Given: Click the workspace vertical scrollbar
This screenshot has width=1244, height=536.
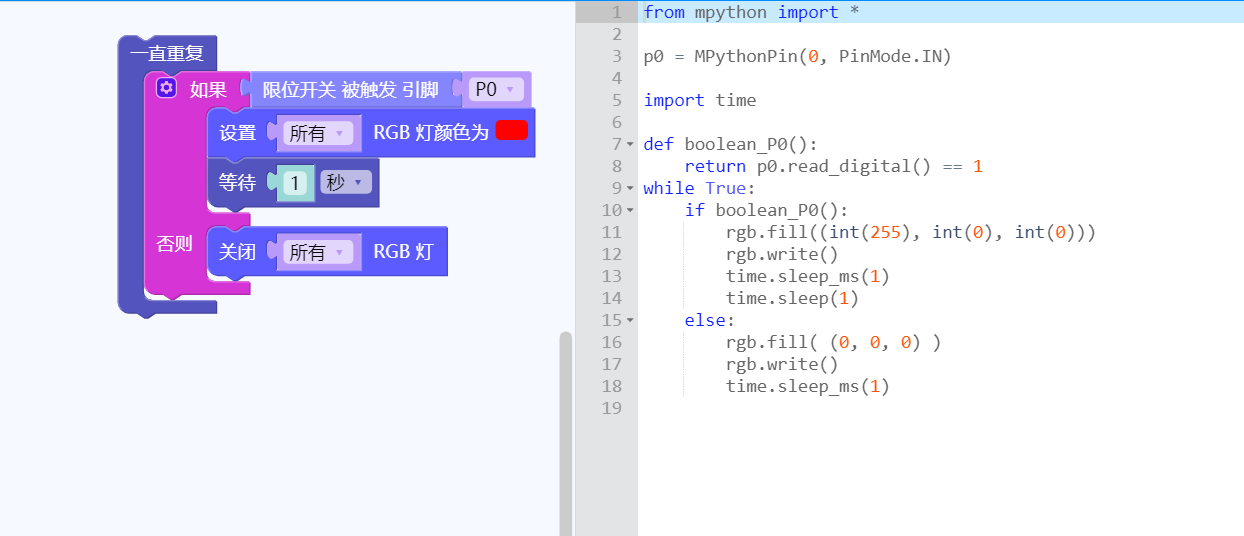Looking at the screenshot, I should pyautogui.click(x=565, y=430).
